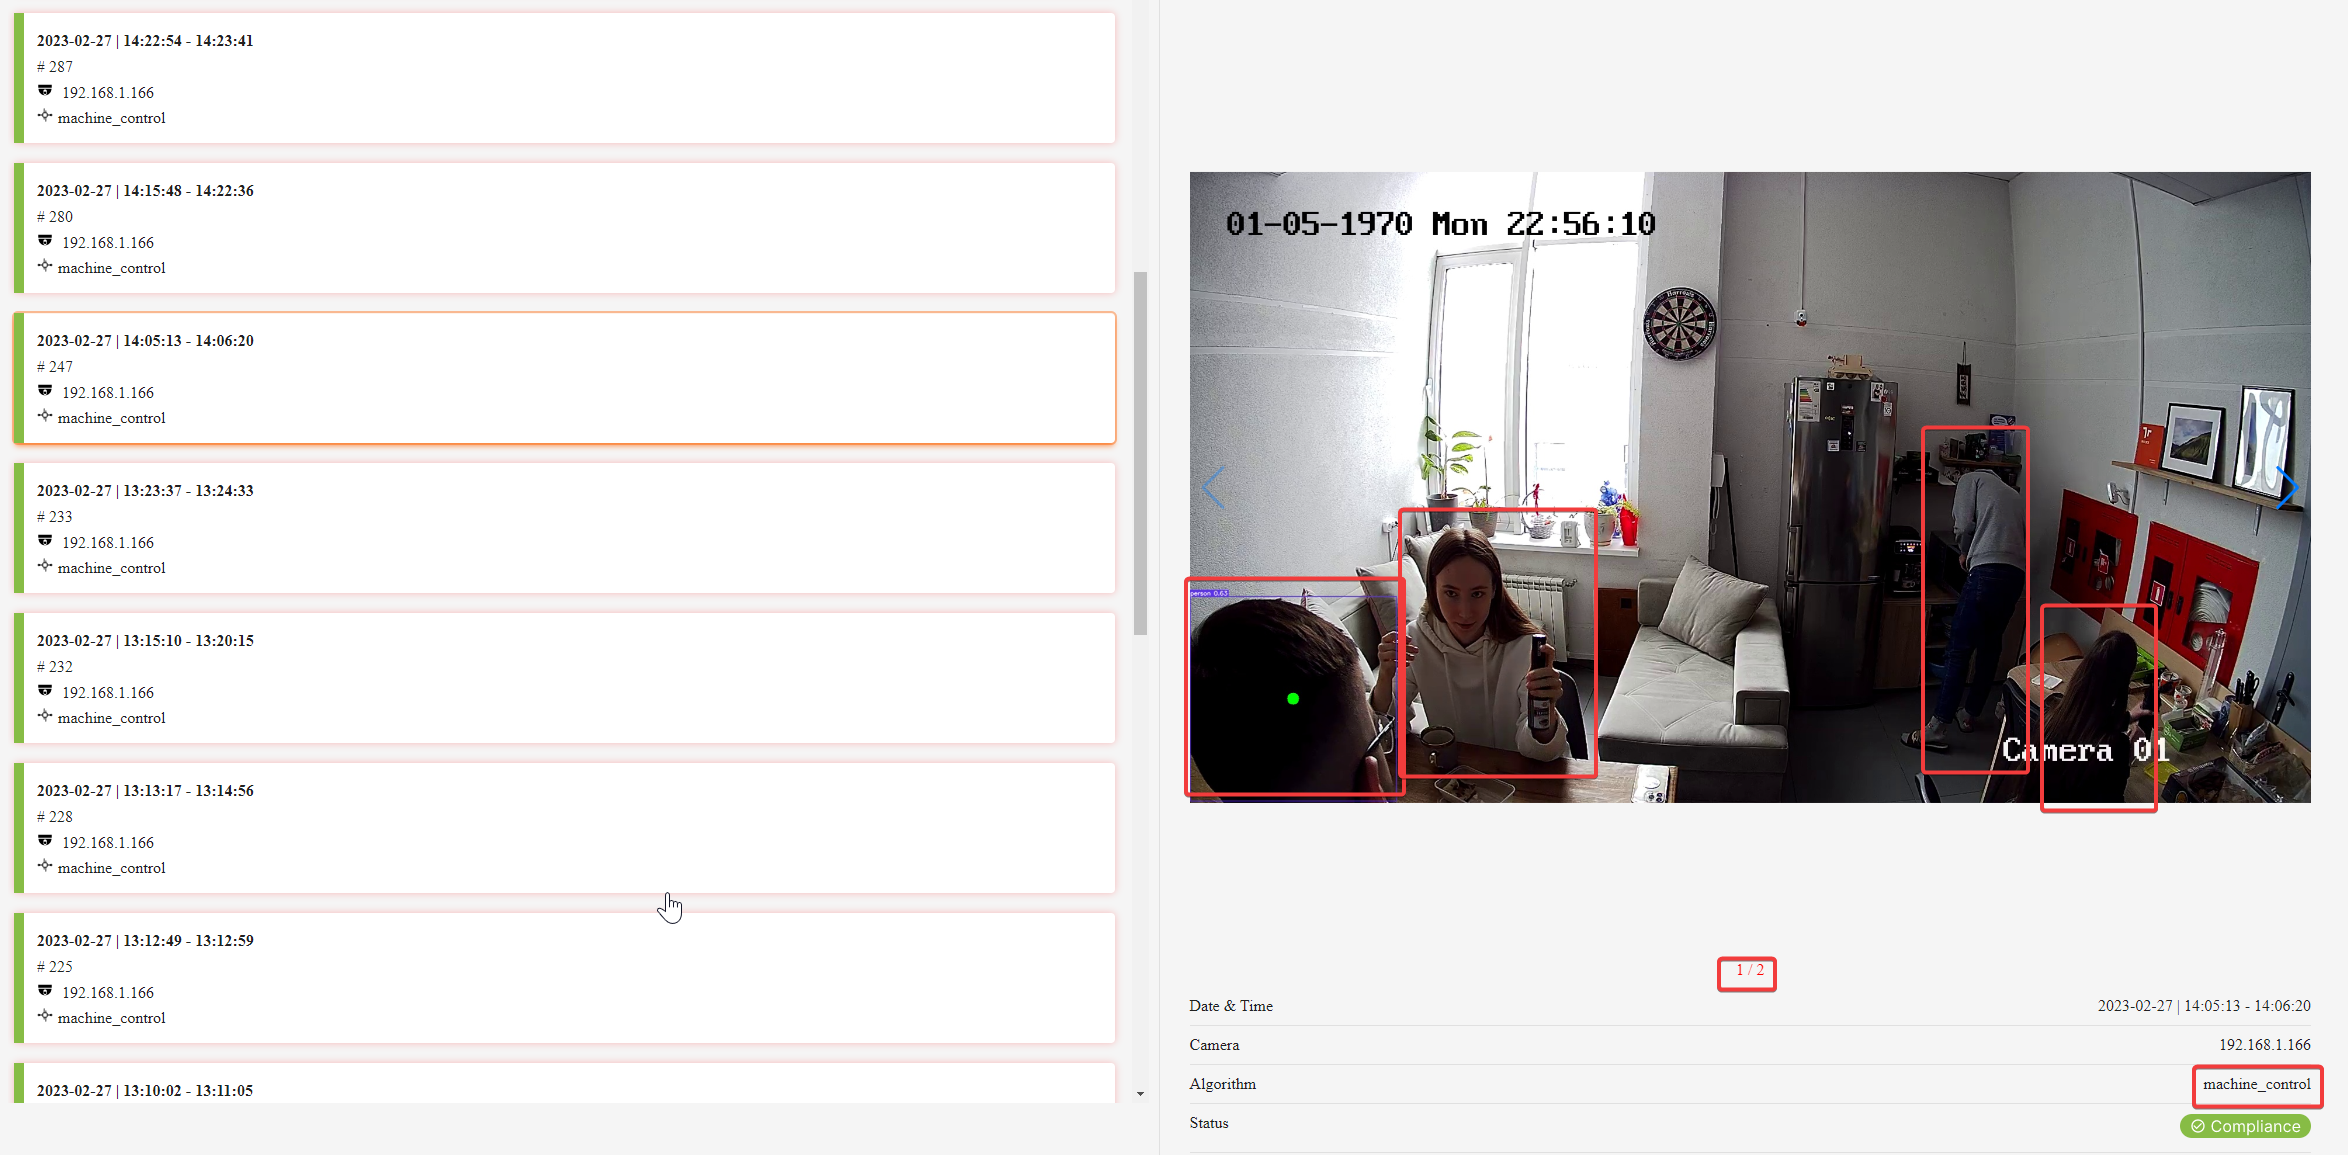Screen dimensions: 2348x1155
Task: Click the crosshair algorithm icon on event #287
Action: (x=46, y=116)
